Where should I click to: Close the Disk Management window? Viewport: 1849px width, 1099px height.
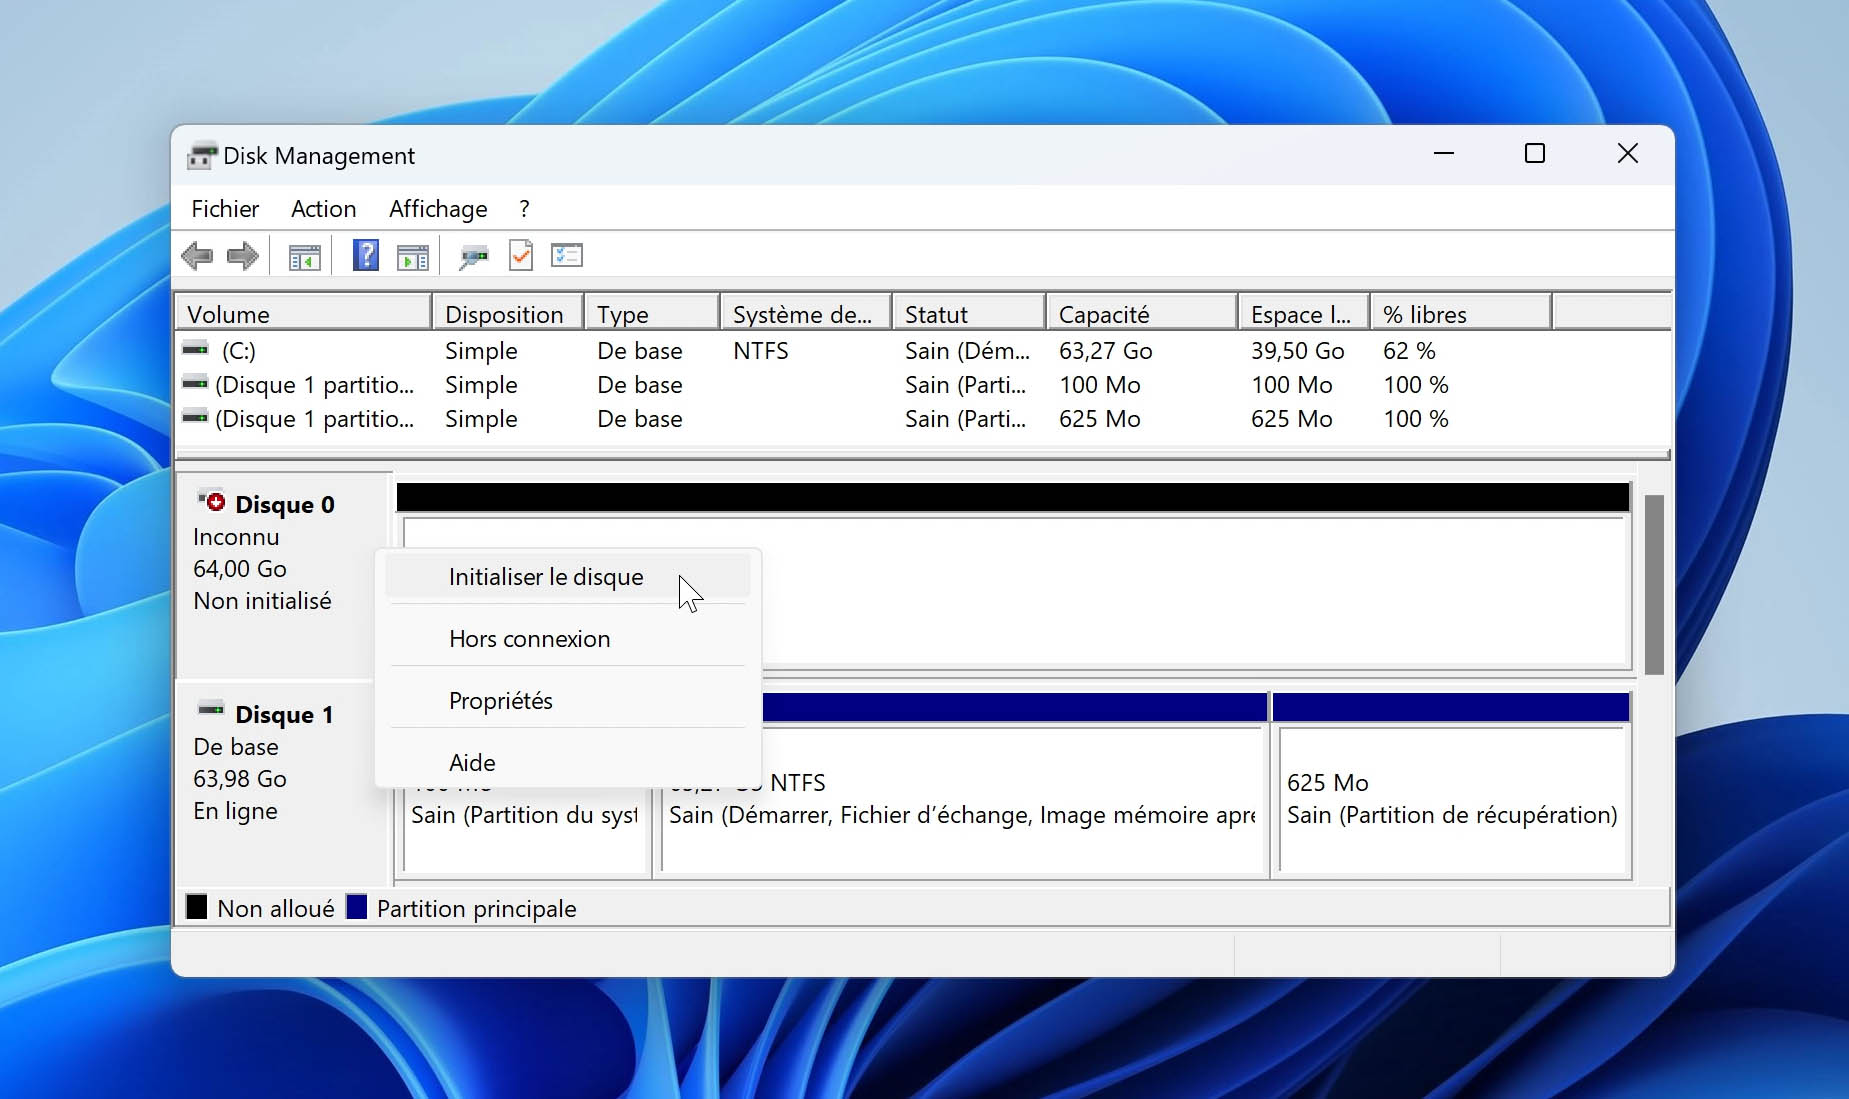coord(1628,153)
